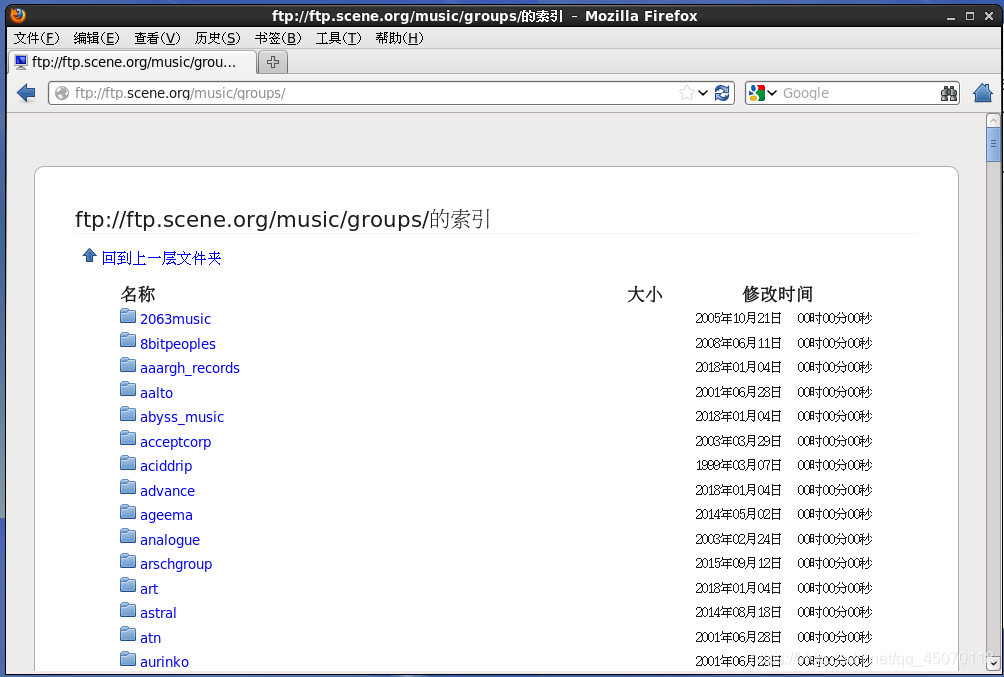Open the atn directory link
Viewport: 1004px width, 677px height.
150,638
